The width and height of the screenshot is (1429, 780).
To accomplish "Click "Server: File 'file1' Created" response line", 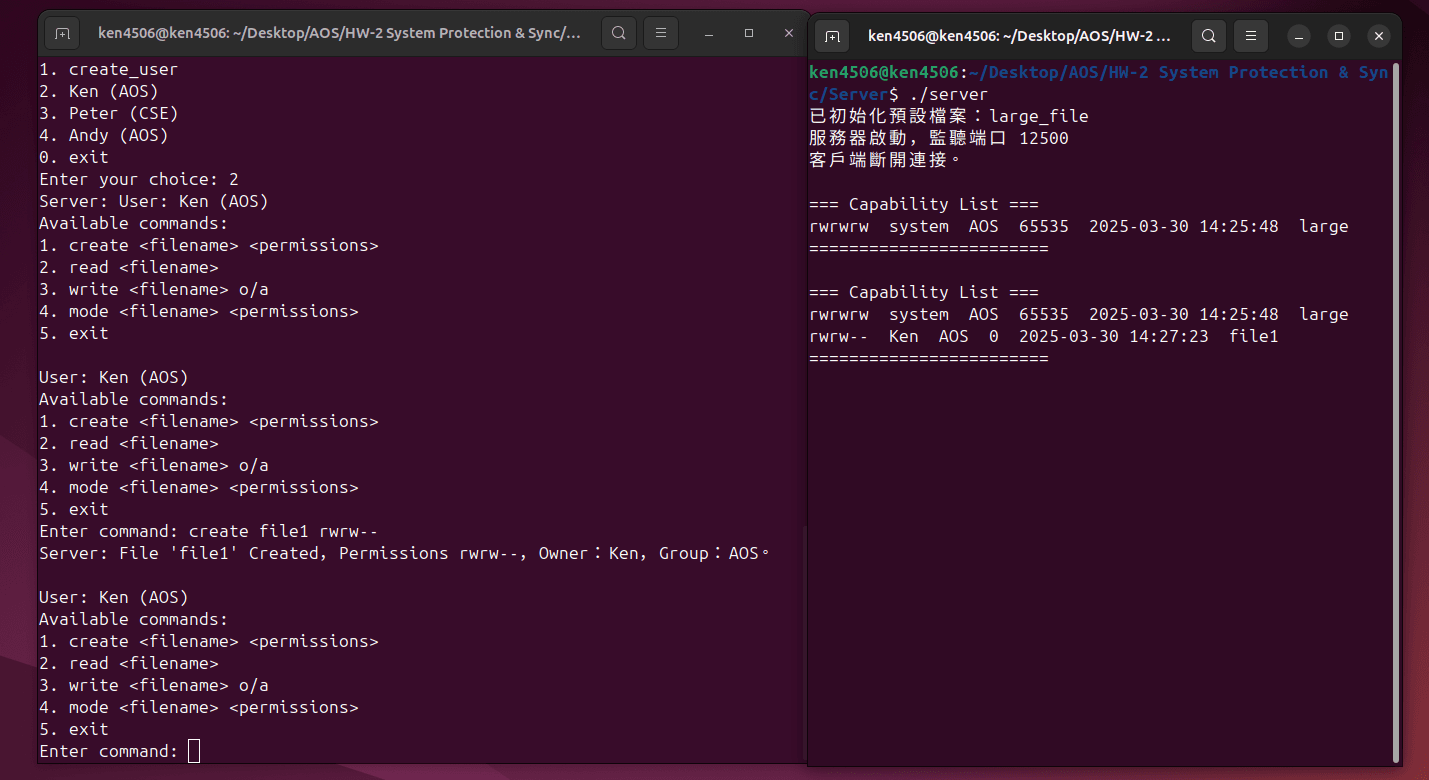I will point(405,553).
